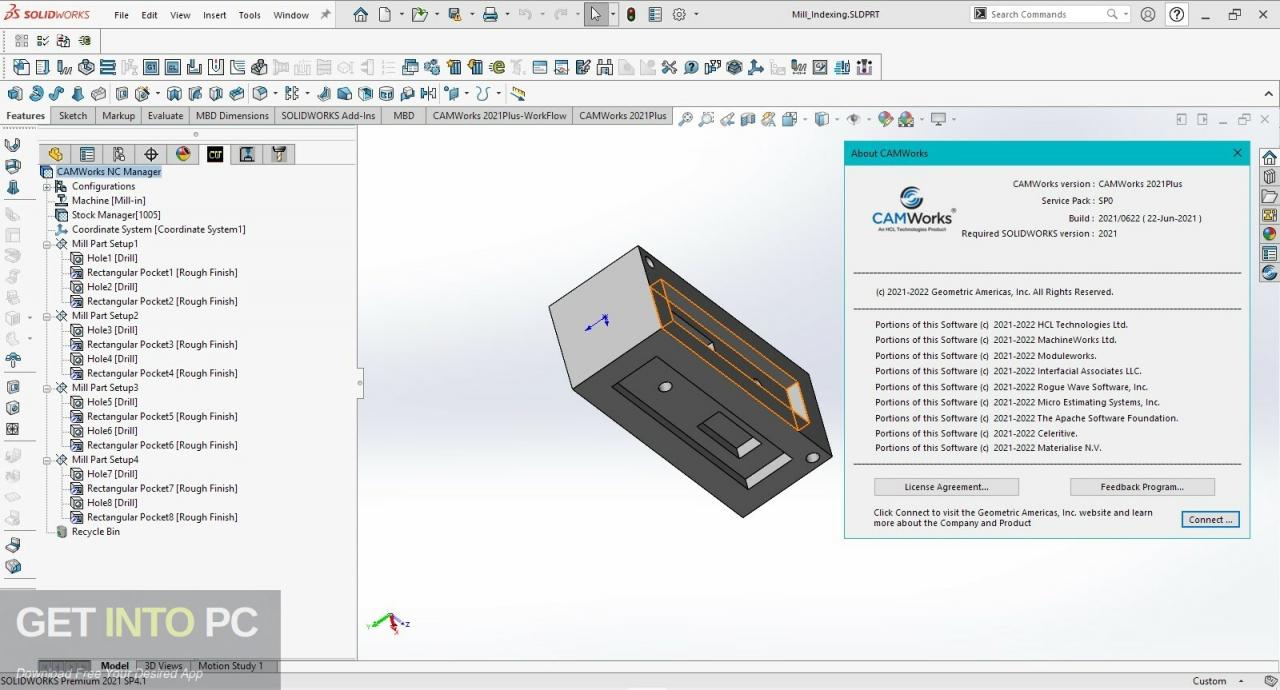Expand the Configurations tree node
The image size is (1280, 690).
[47, 187]
